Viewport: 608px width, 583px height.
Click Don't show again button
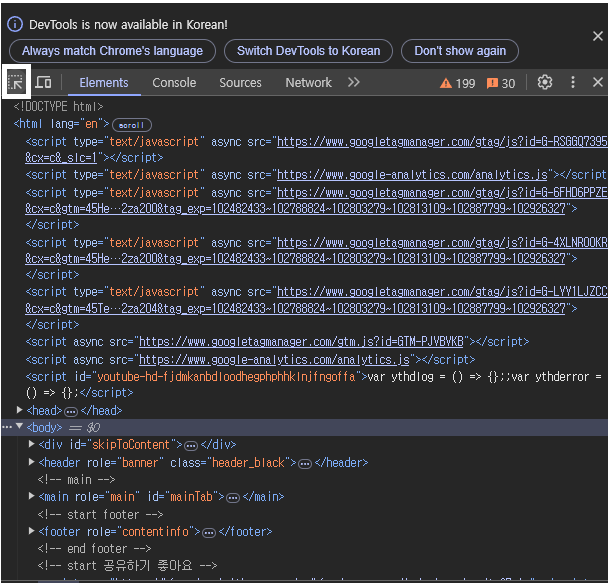pyautogui.click(x=460, y=51)
